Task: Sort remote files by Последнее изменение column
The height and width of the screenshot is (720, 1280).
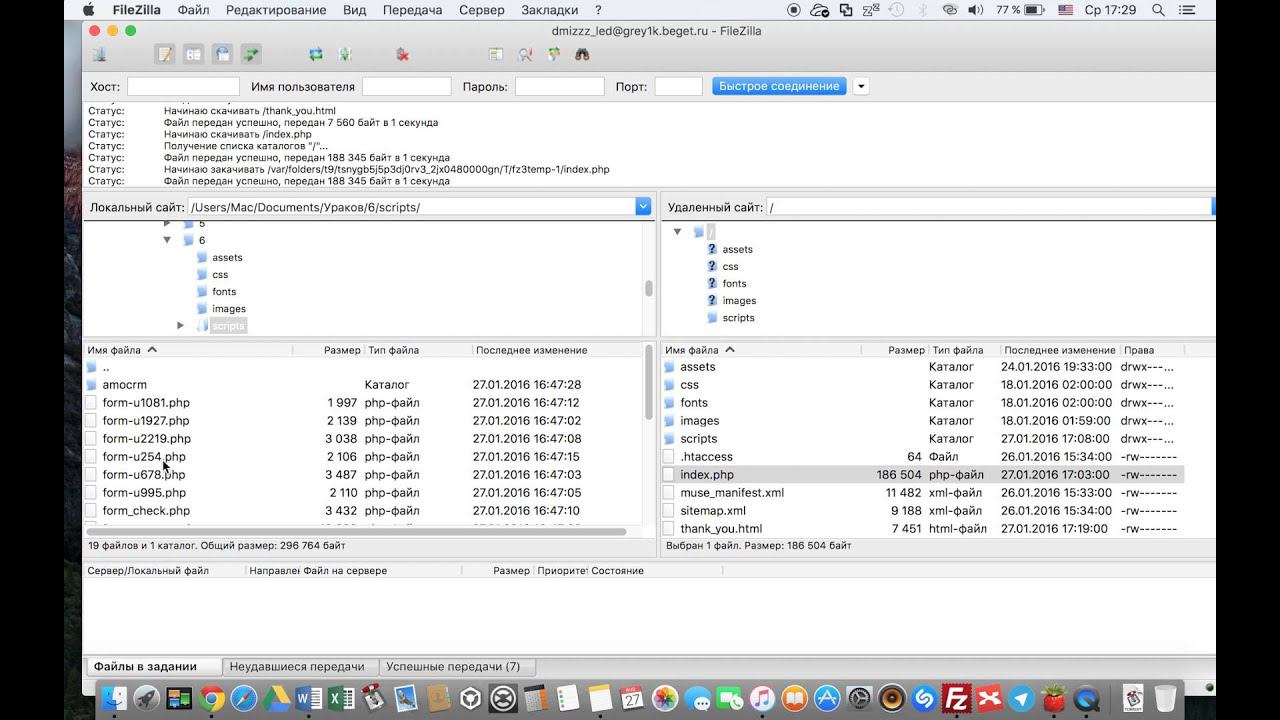Action: tap(1059, 350)
